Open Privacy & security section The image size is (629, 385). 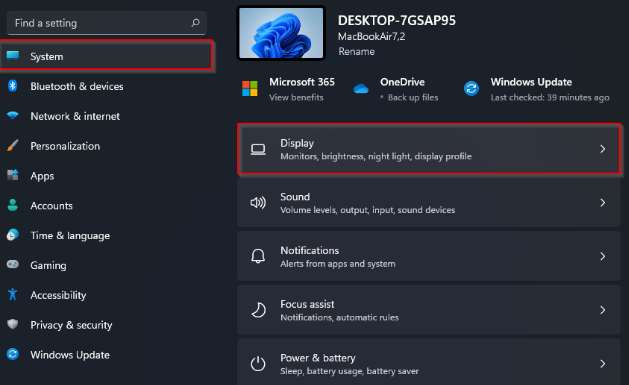tap(71, 325)
